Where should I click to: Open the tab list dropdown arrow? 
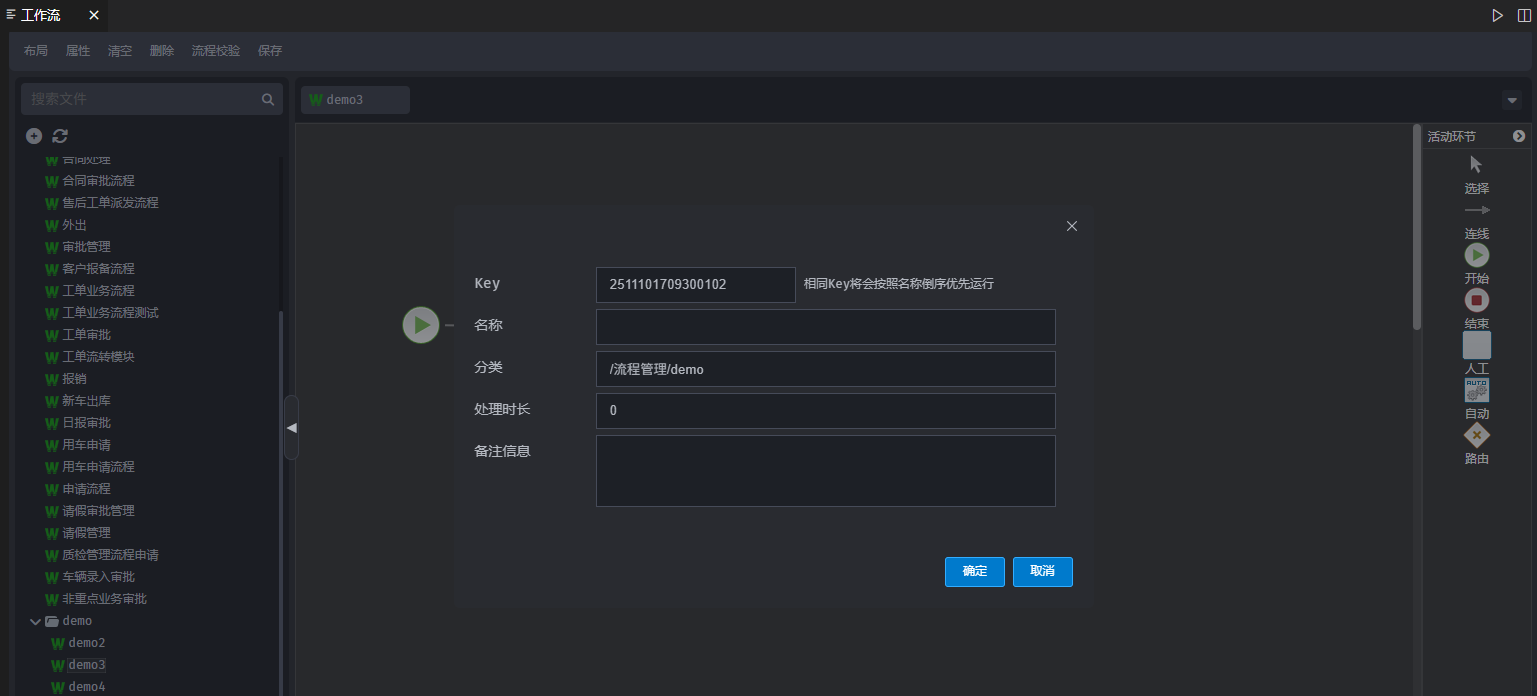pos(1511,100)
